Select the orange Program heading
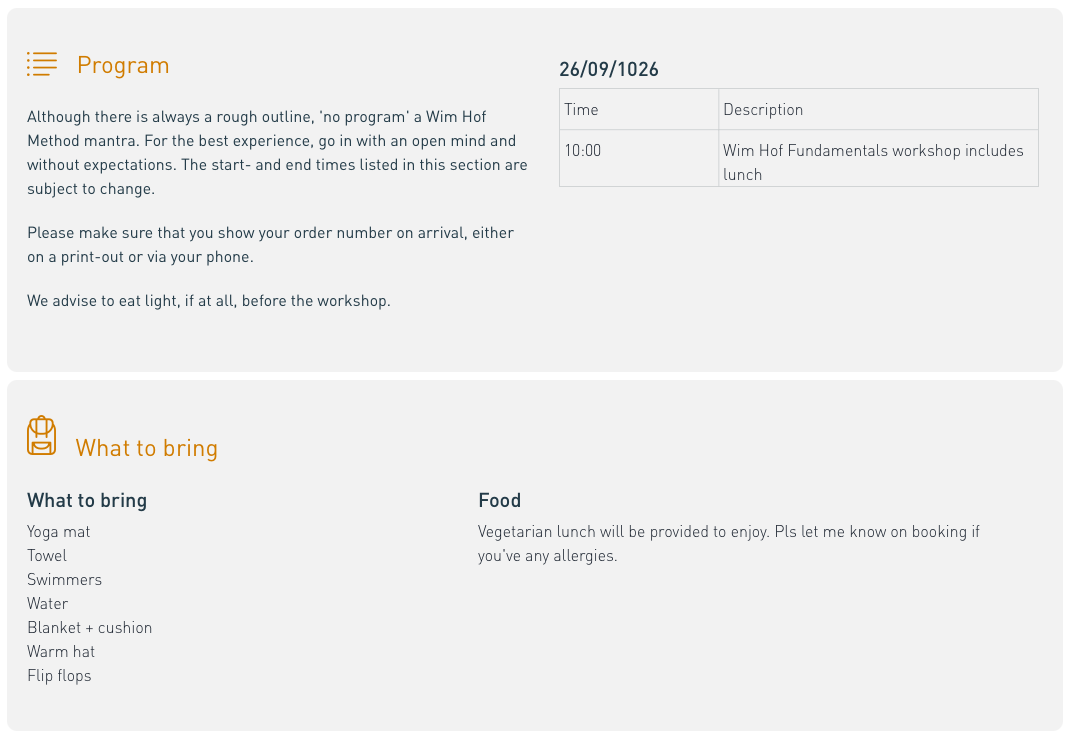Image resolution: width=1075 pixels, height=743 pixels. click(x=123, y=65)
